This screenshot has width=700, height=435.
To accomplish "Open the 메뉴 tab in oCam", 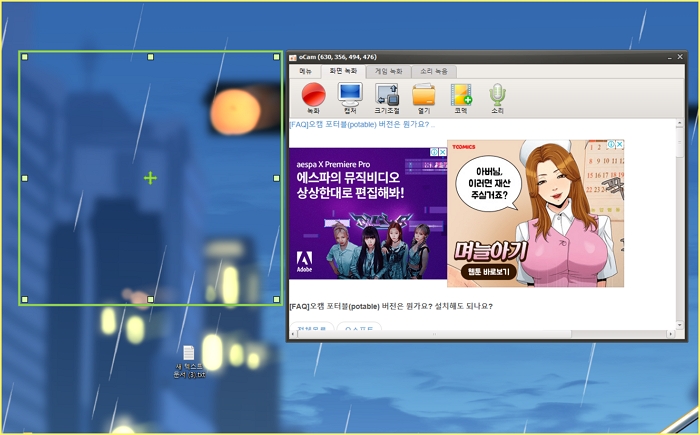I will point(306,71).
